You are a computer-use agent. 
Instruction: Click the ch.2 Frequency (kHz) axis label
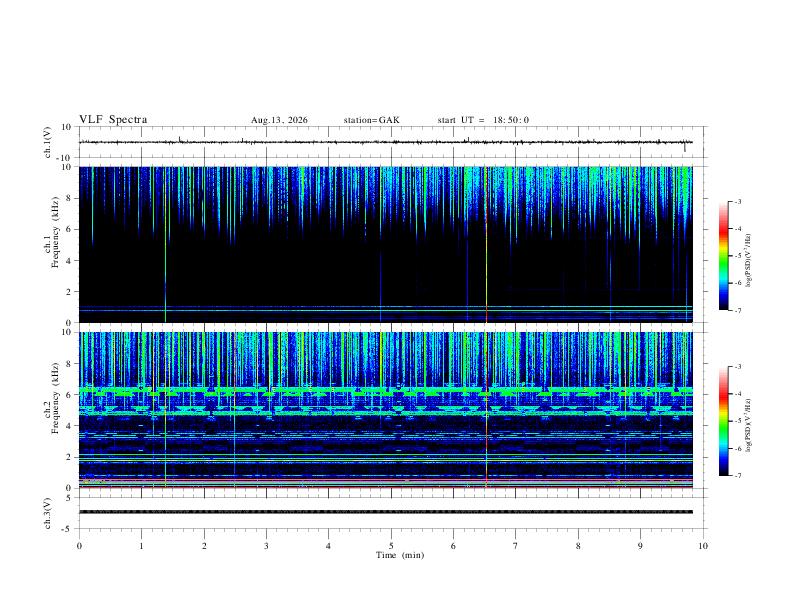tap(51, 398)
